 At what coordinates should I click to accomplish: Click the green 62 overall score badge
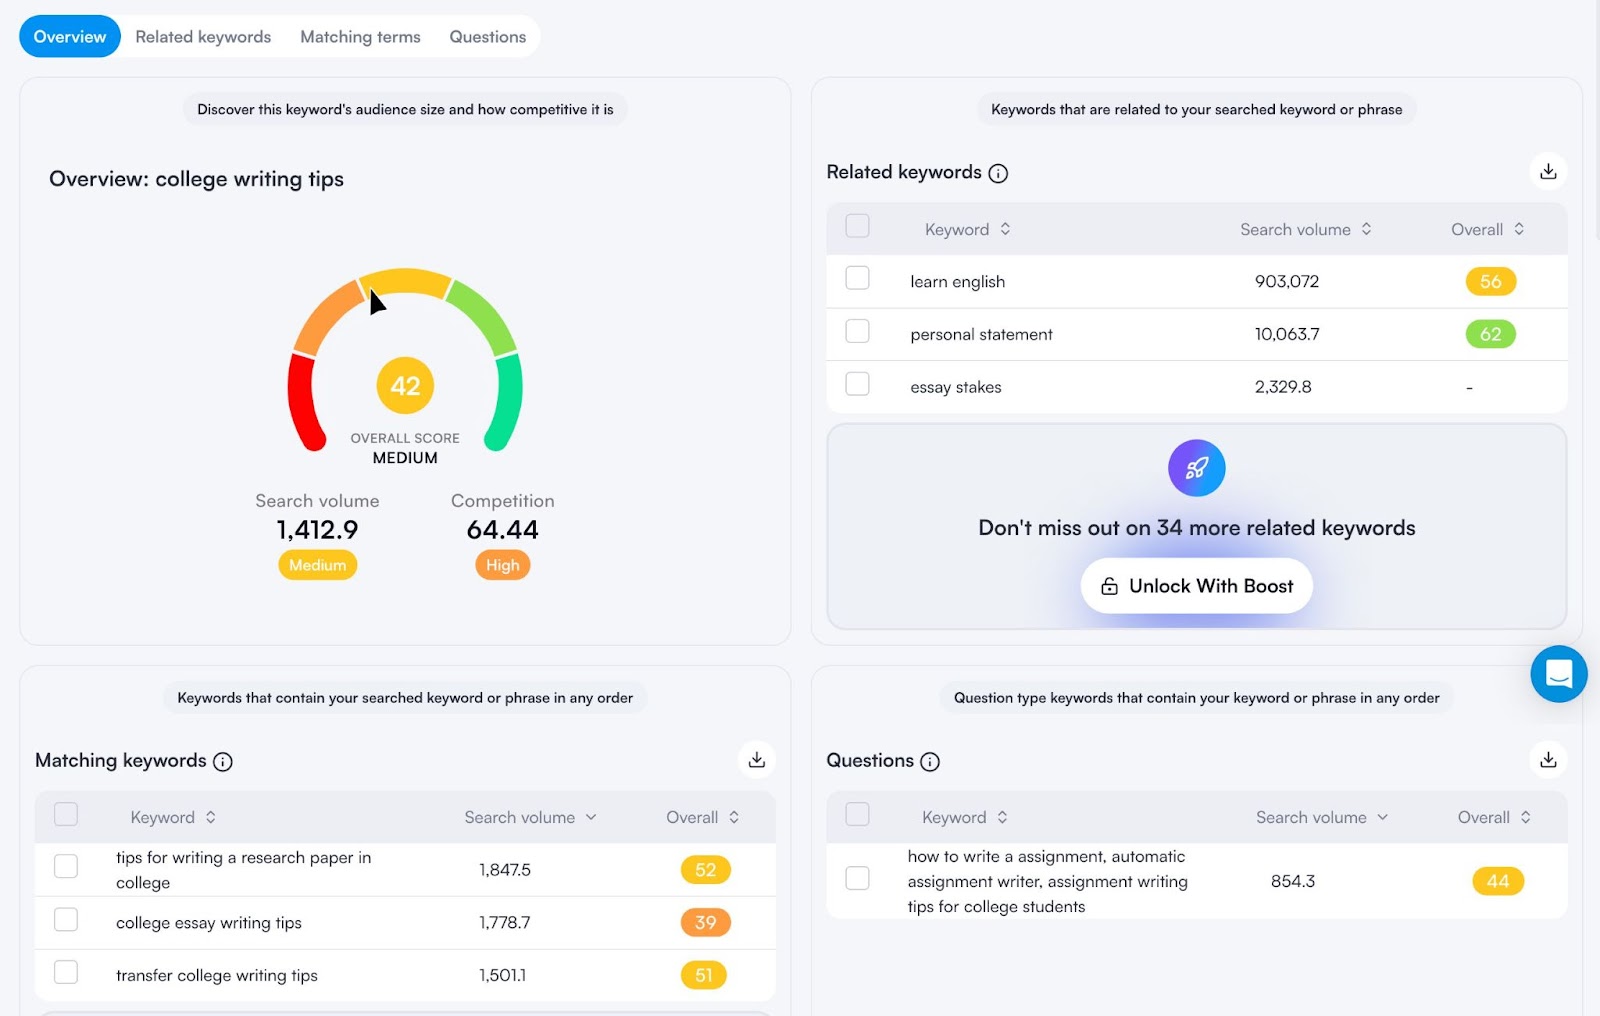pyautogui.click(x=1490, y=334)
